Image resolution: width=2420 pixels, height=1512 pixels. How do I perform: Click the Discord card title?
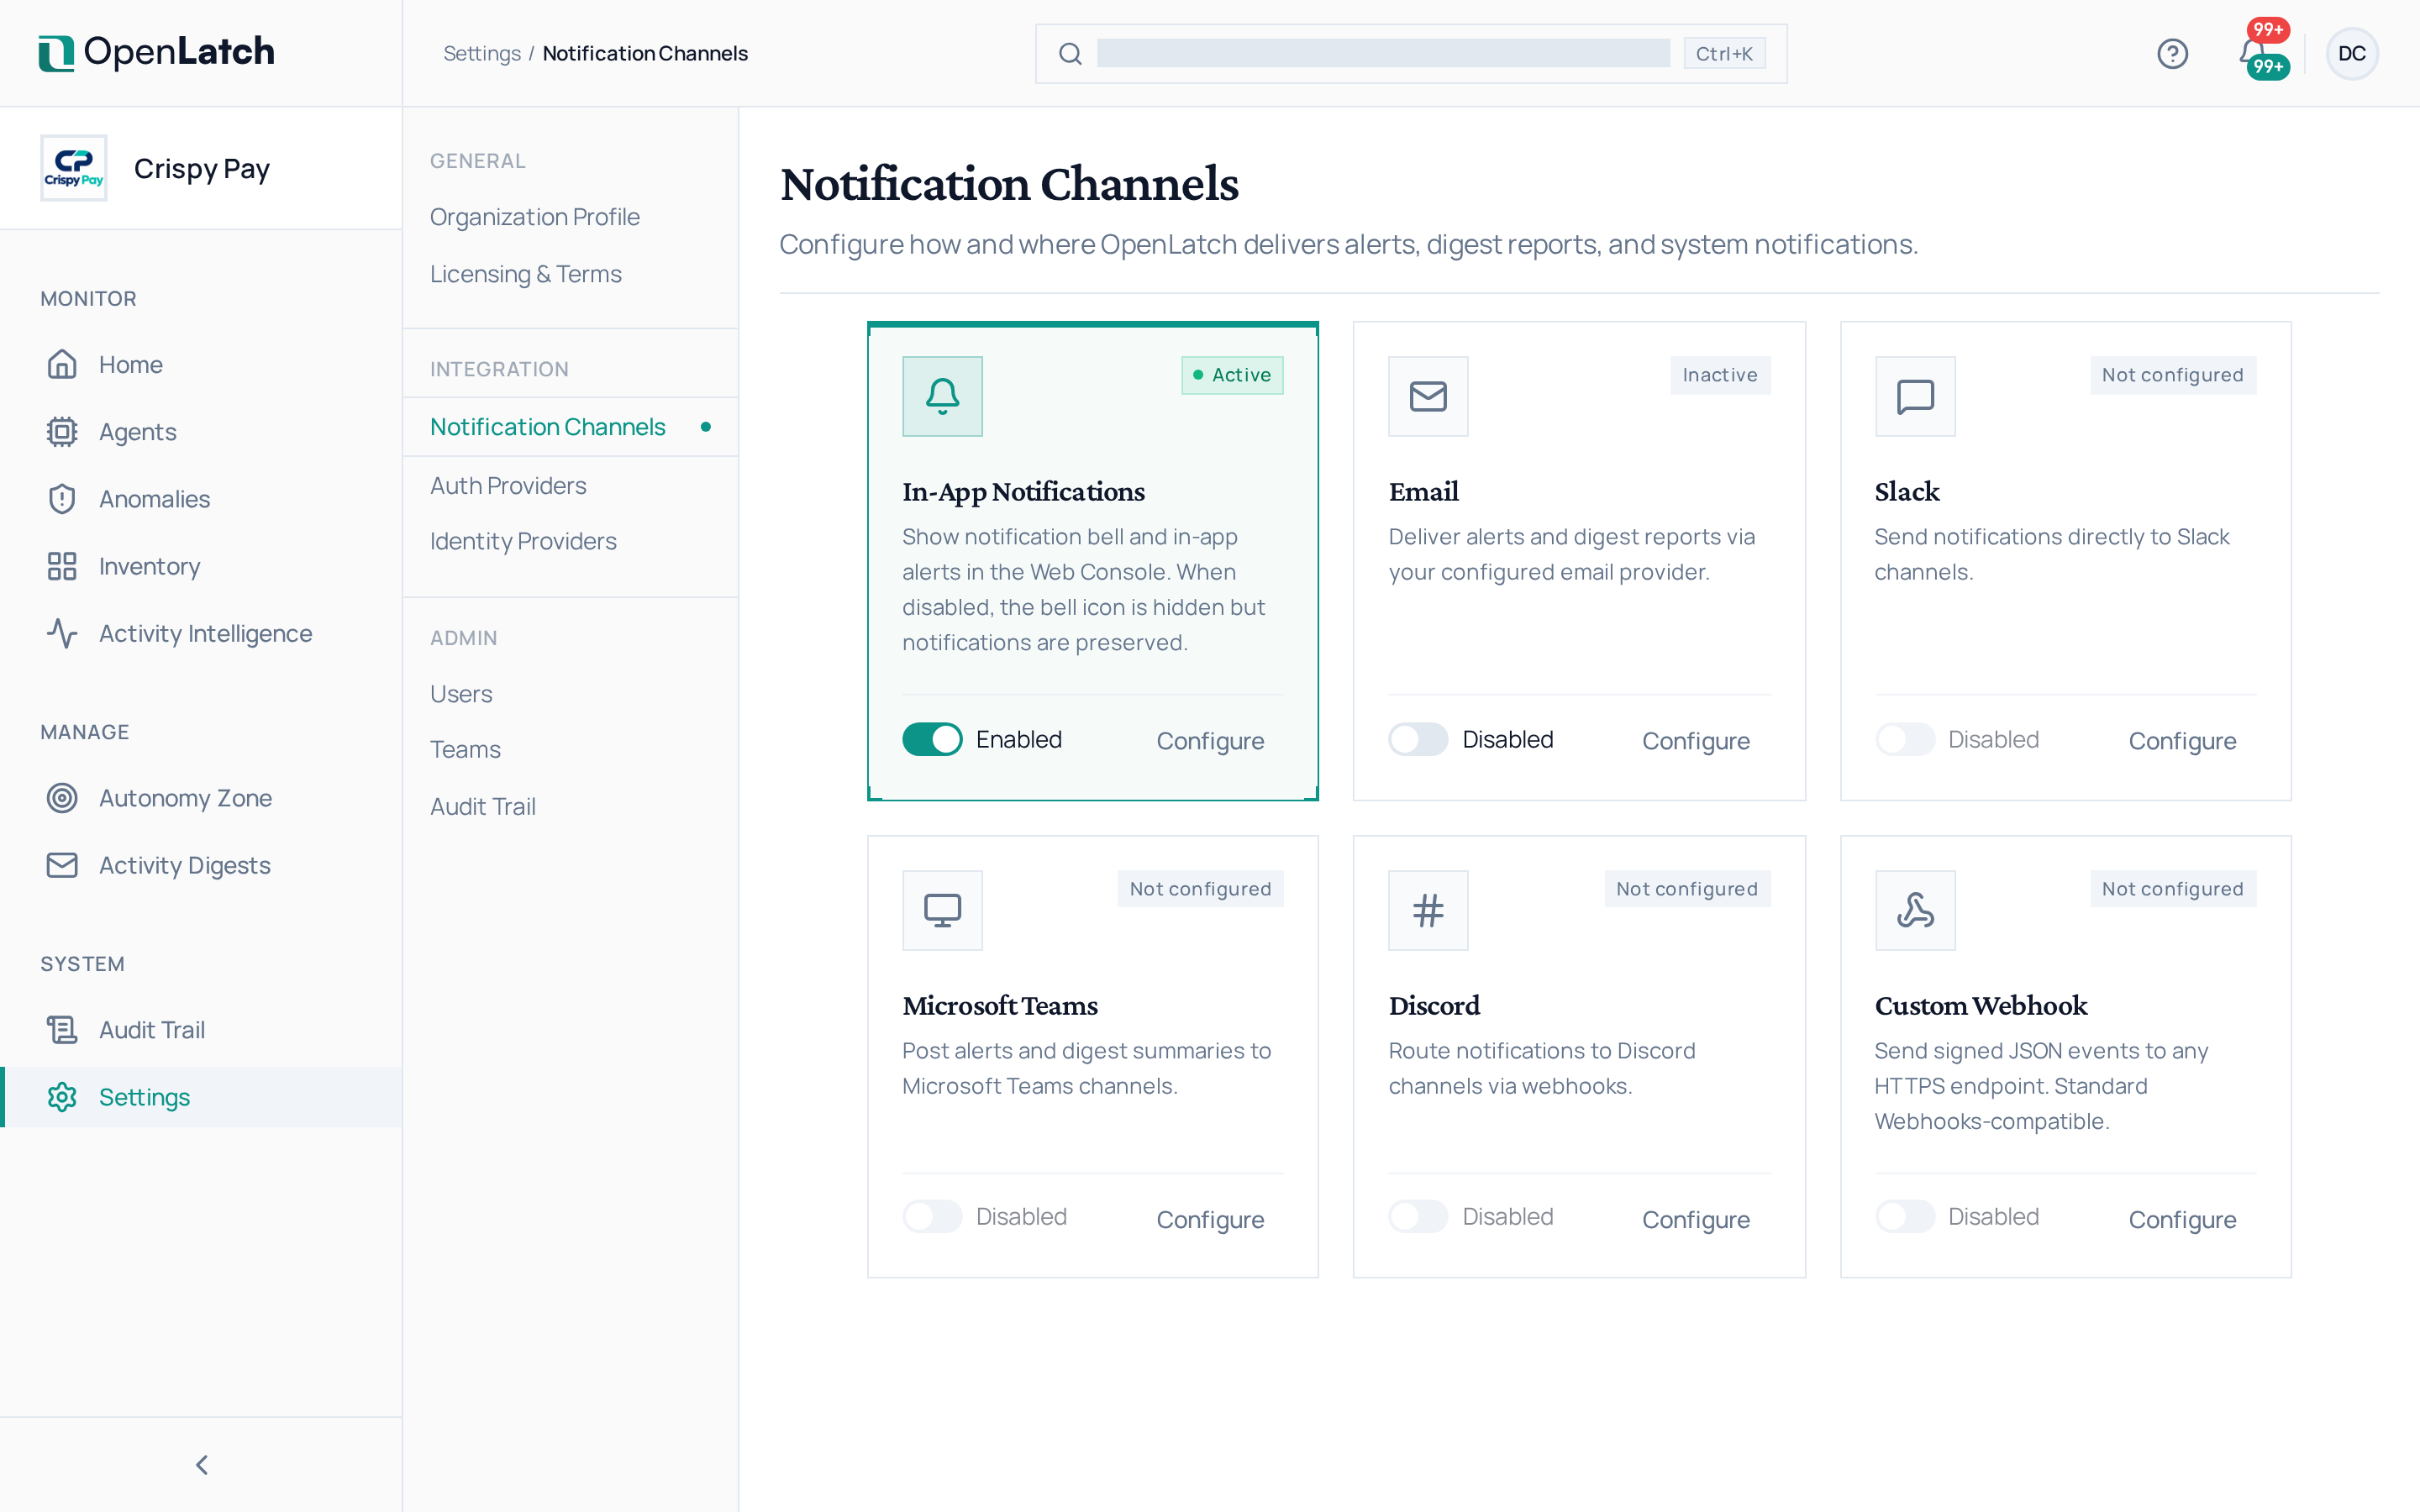pos(1434,1005)
